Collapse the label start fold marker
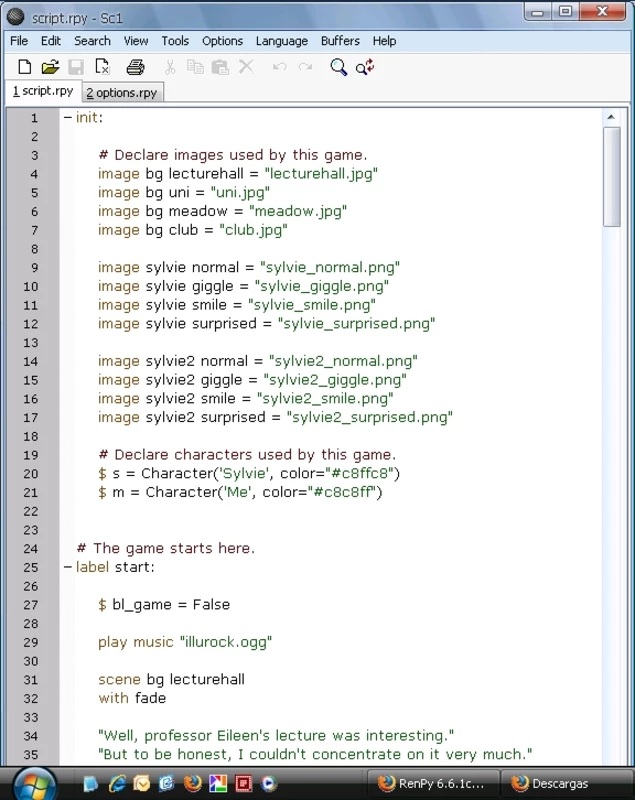635x800 pixels. pos(68,567)
